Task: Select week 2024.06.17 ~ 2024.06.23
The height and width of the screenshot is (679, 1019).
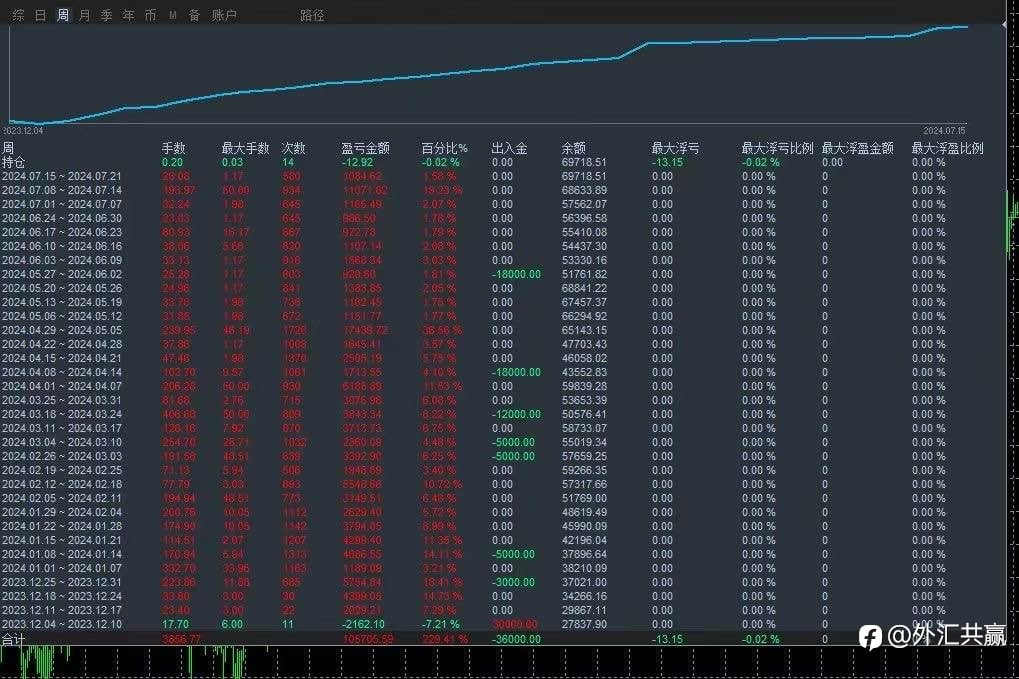Action: coord(61,232)
